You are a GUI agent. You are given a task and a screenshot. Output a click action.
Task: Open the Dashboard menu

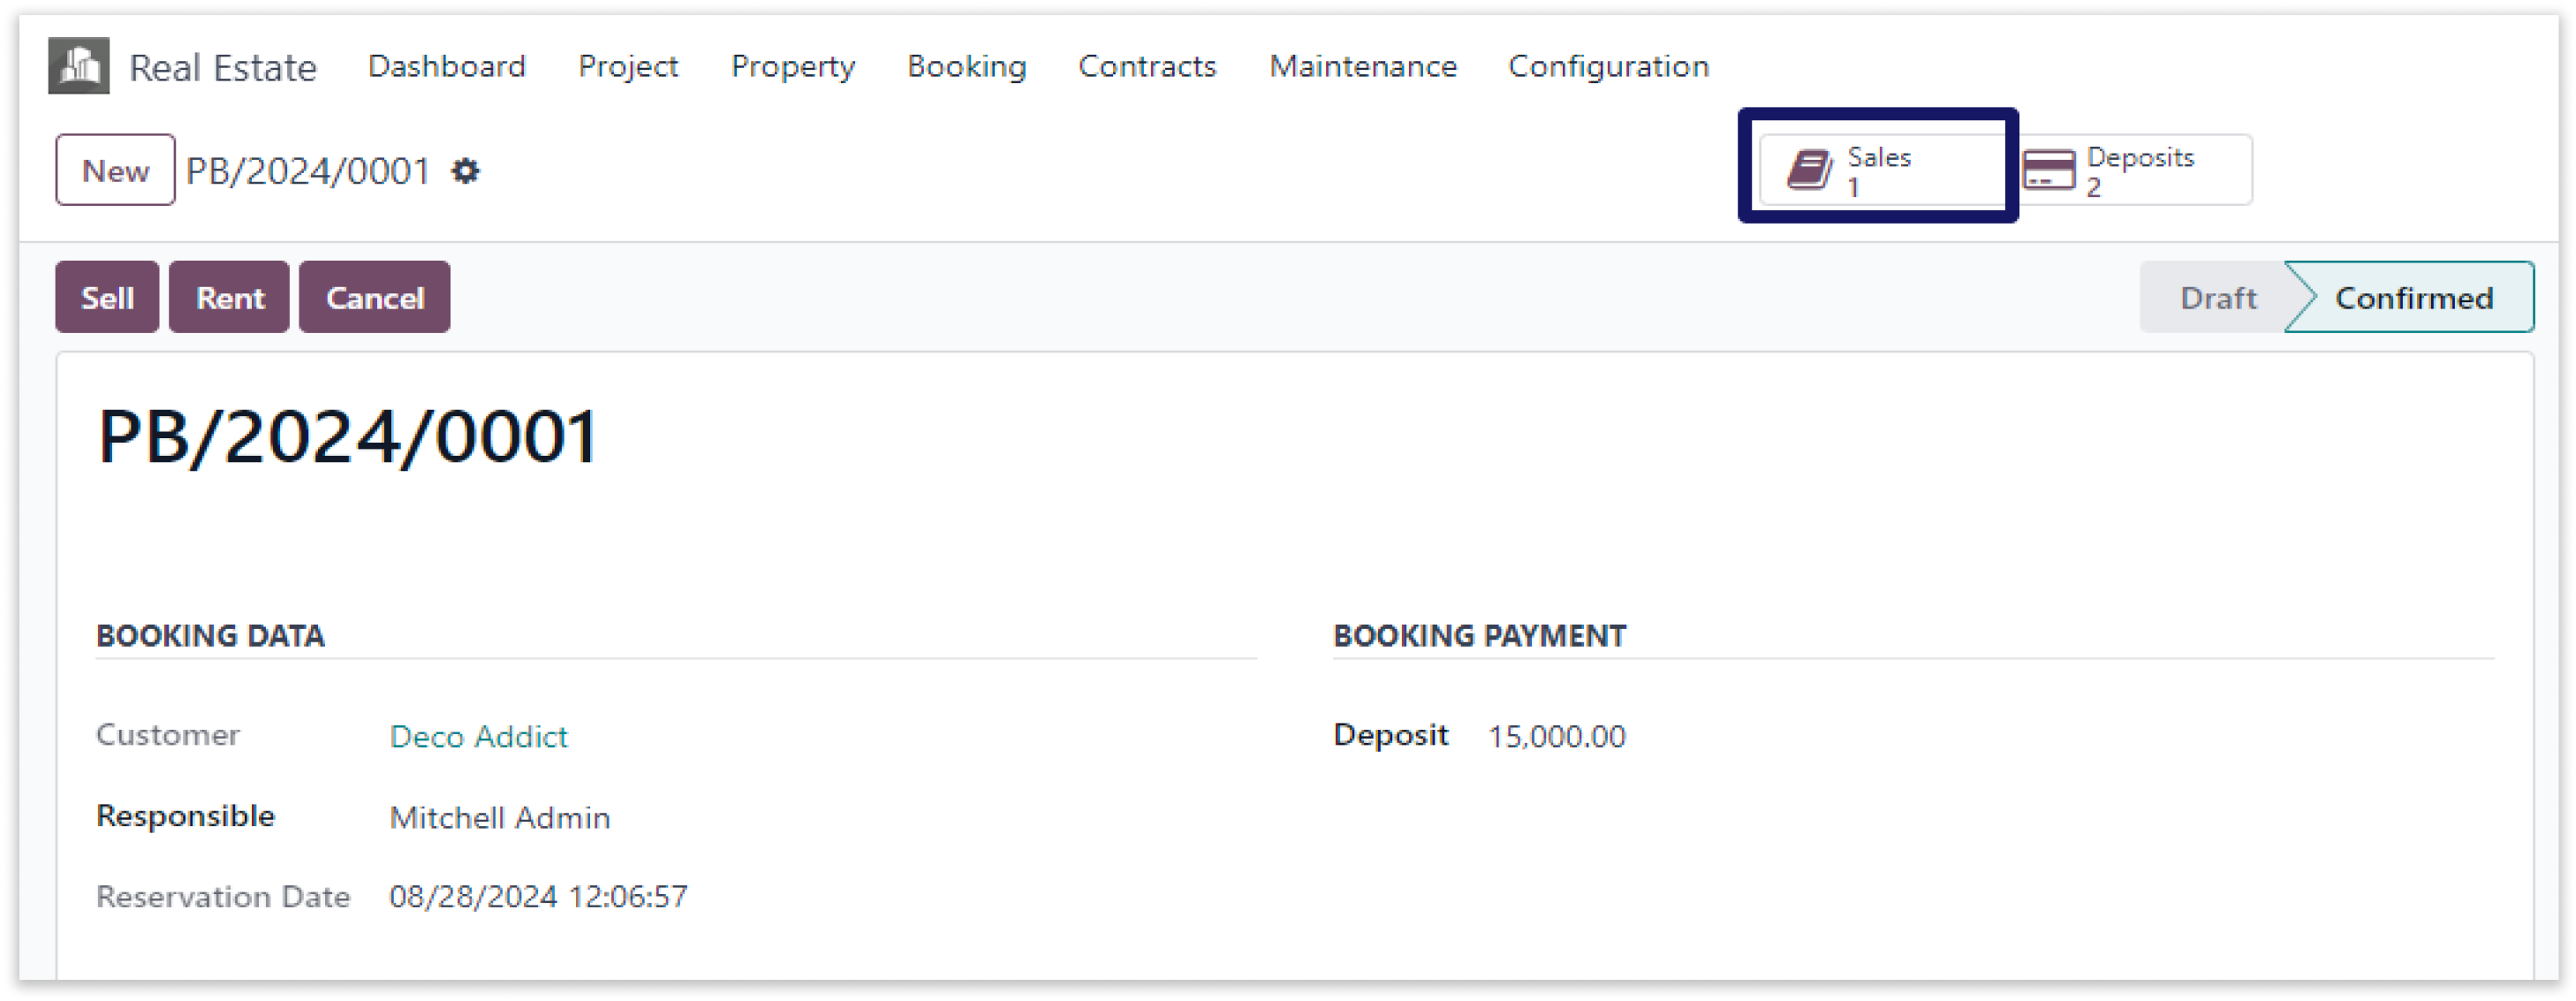[x=447, y=66]
